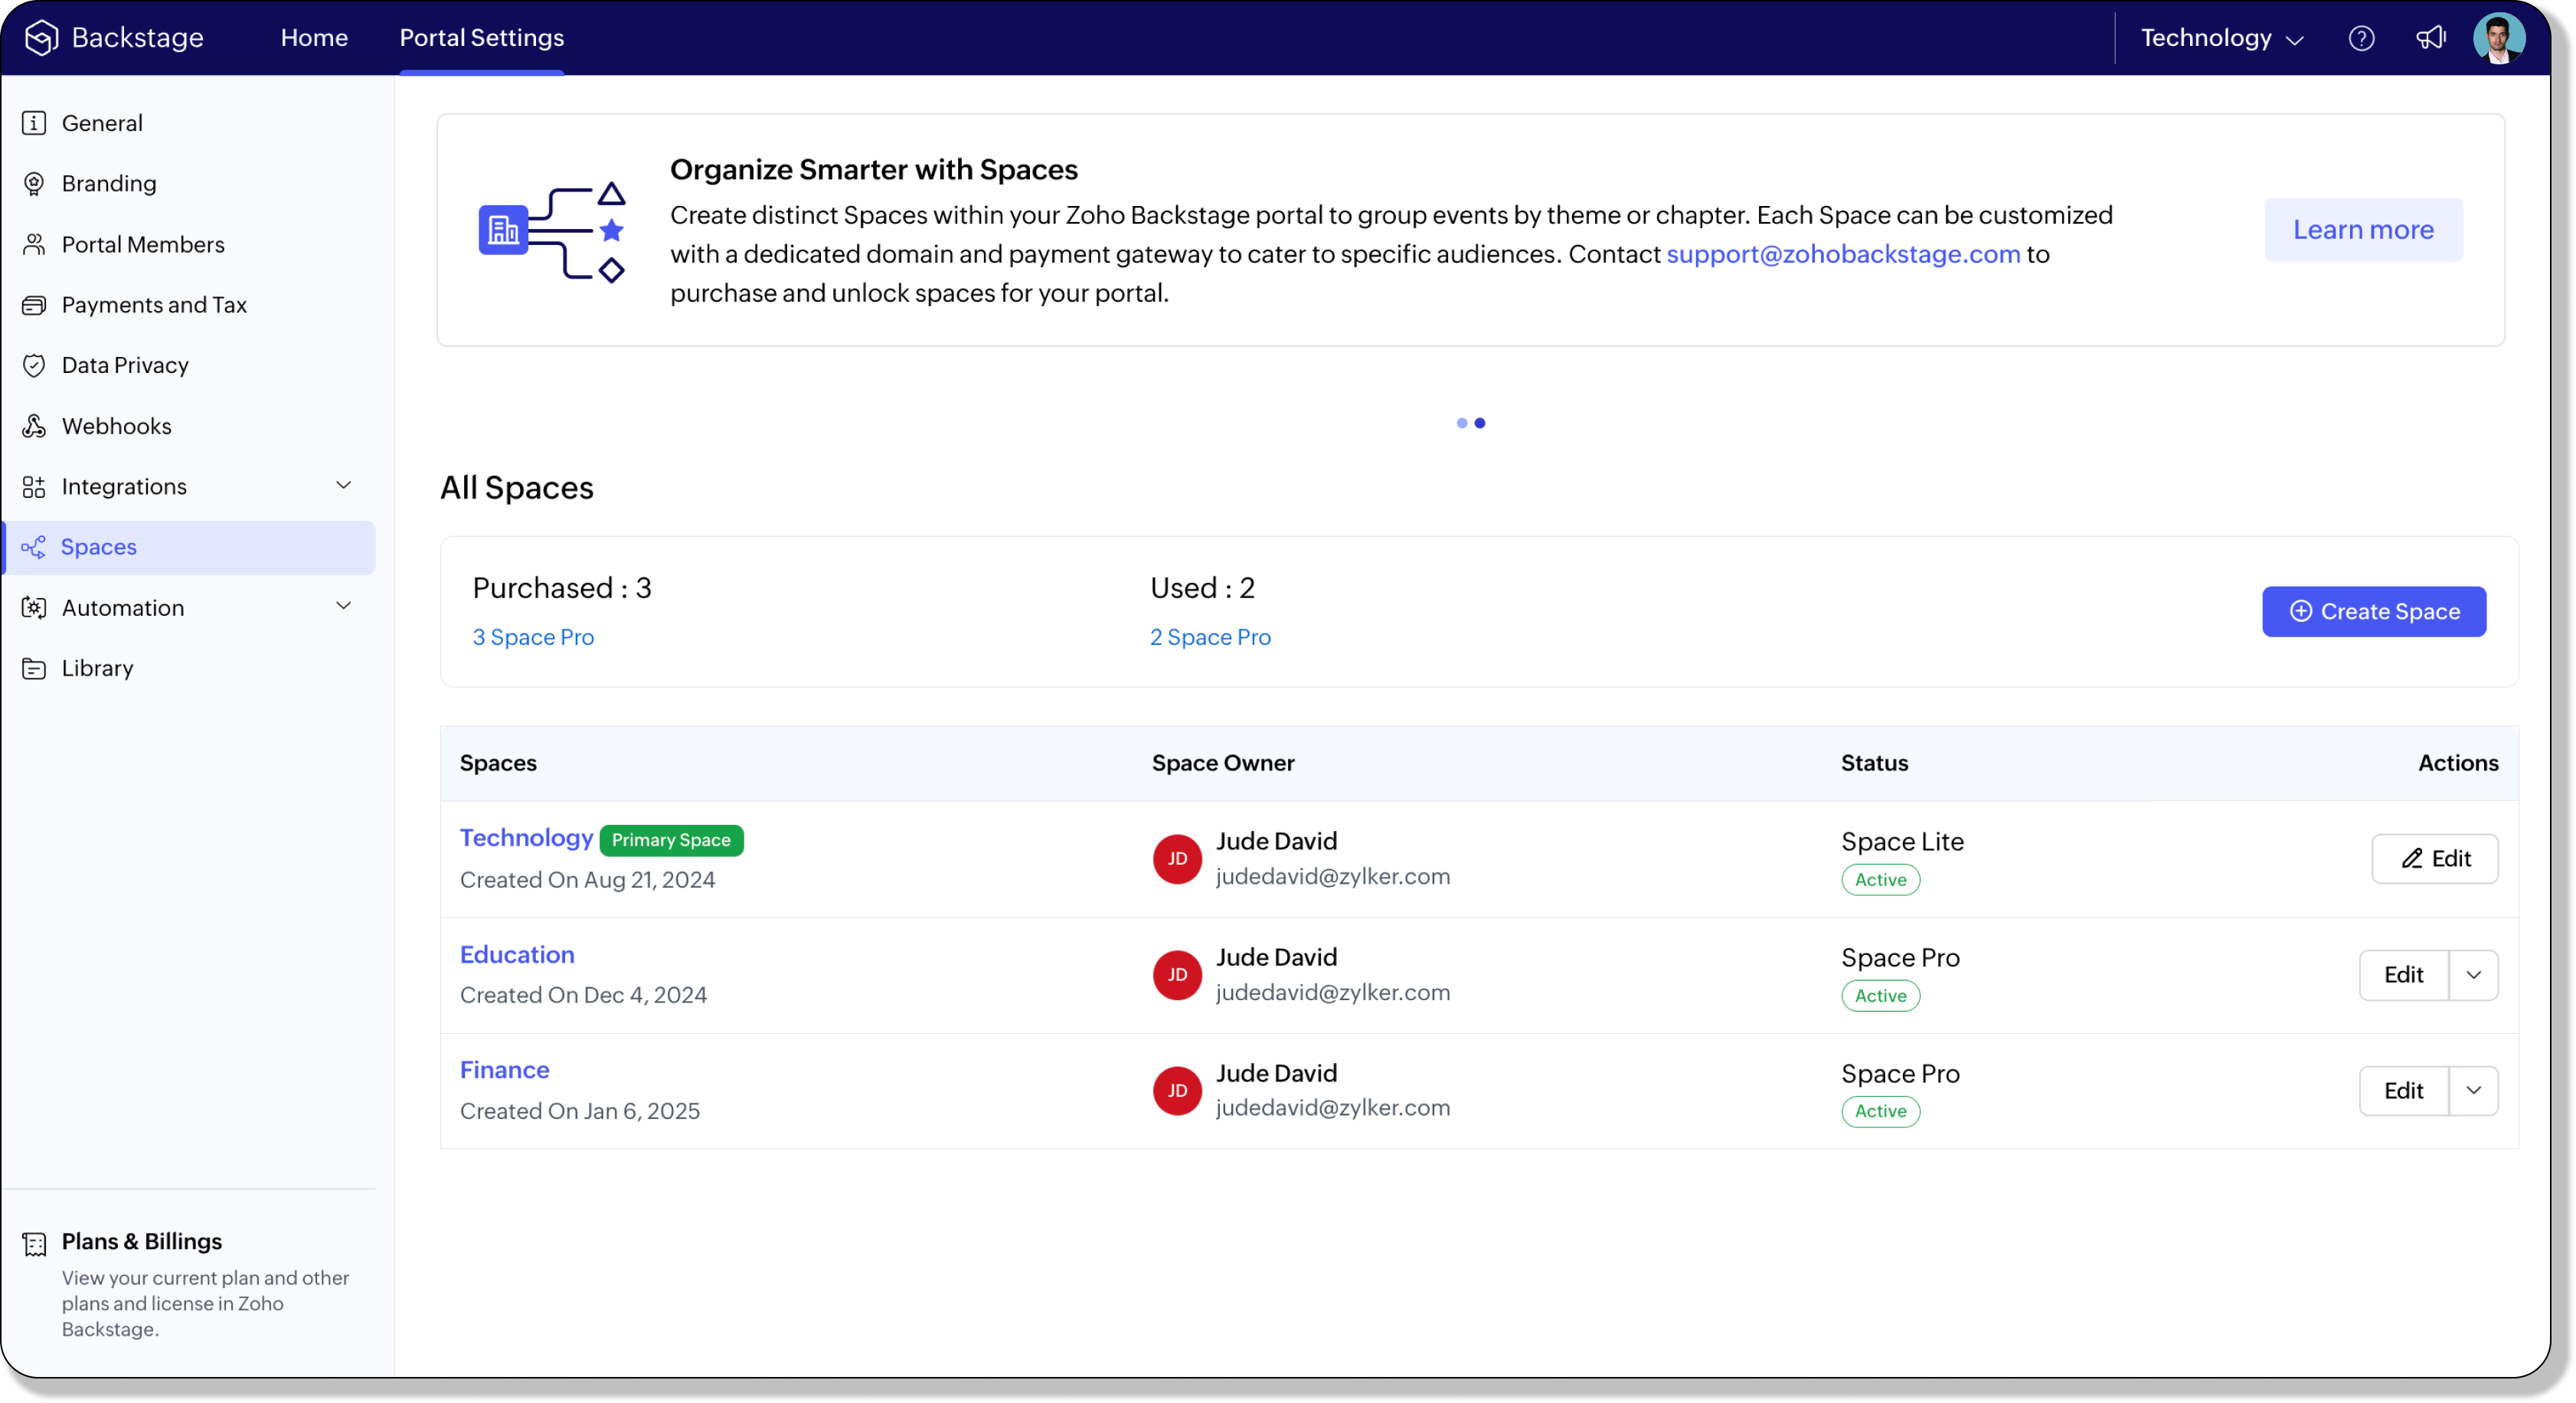Open the Technology space switcher dropdown

(x=2221, y=38)
